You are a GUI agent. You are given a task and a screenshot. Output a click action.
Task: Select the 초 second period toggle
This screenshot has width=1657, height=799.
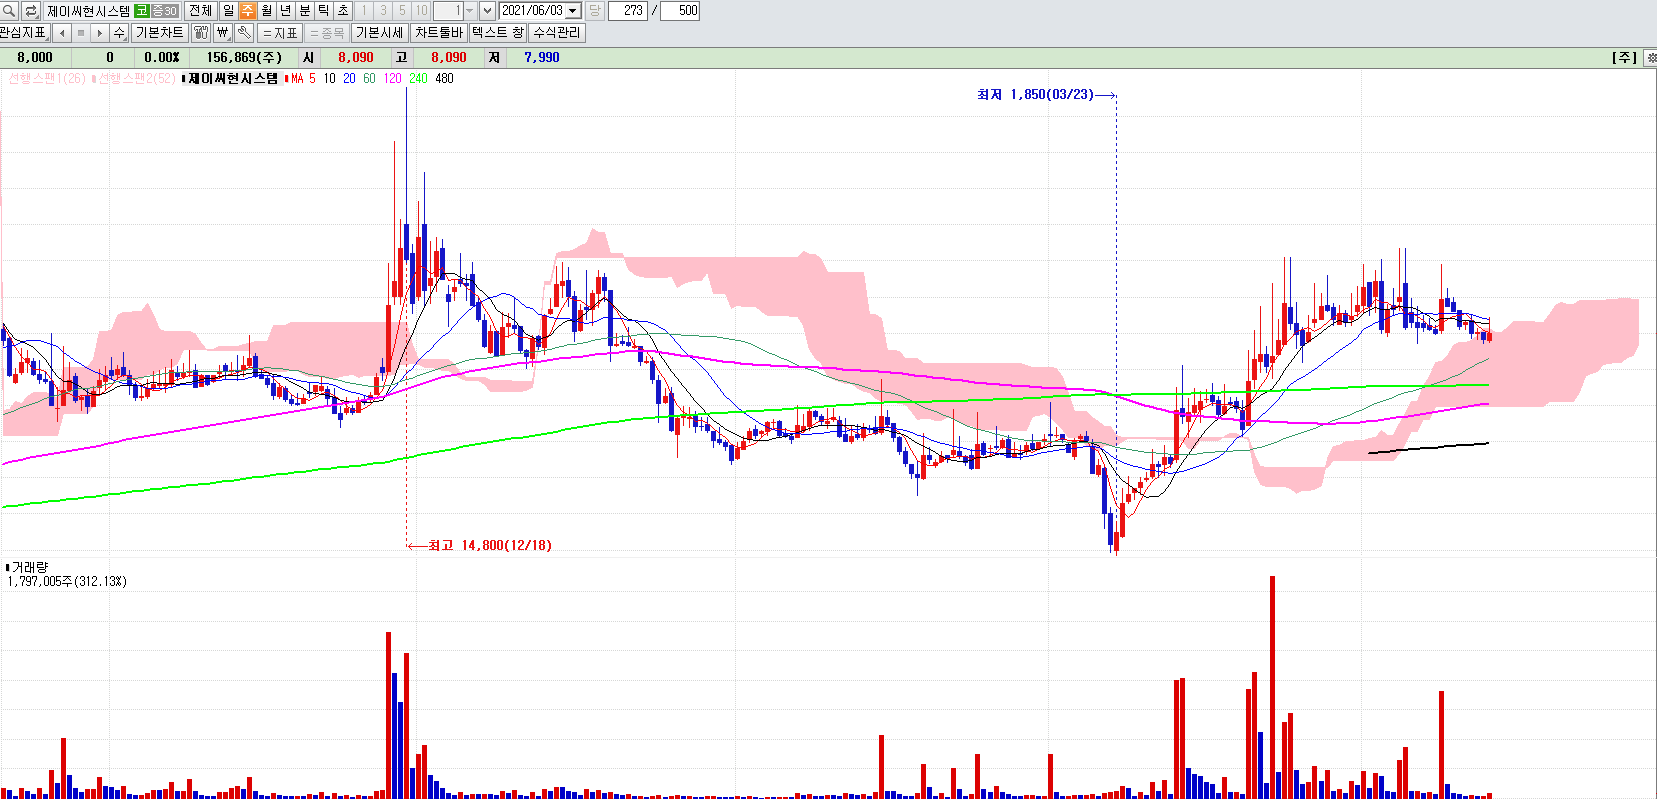point(342,10)
